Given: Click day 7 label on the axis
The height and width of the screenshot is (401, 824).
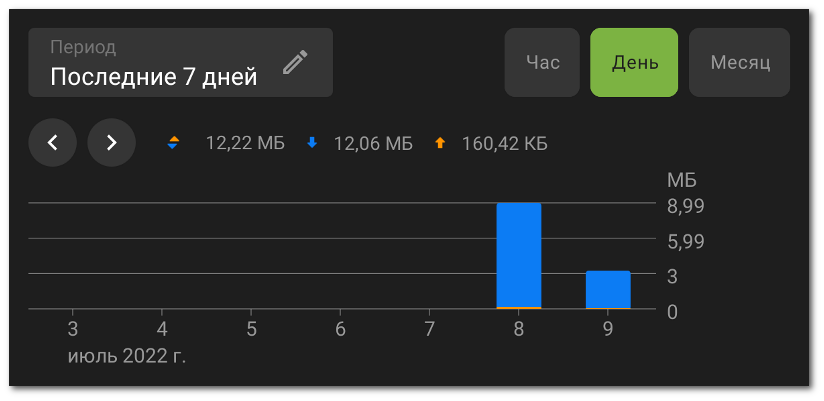Looking at the screenshot, I should [x=429, y=330].
